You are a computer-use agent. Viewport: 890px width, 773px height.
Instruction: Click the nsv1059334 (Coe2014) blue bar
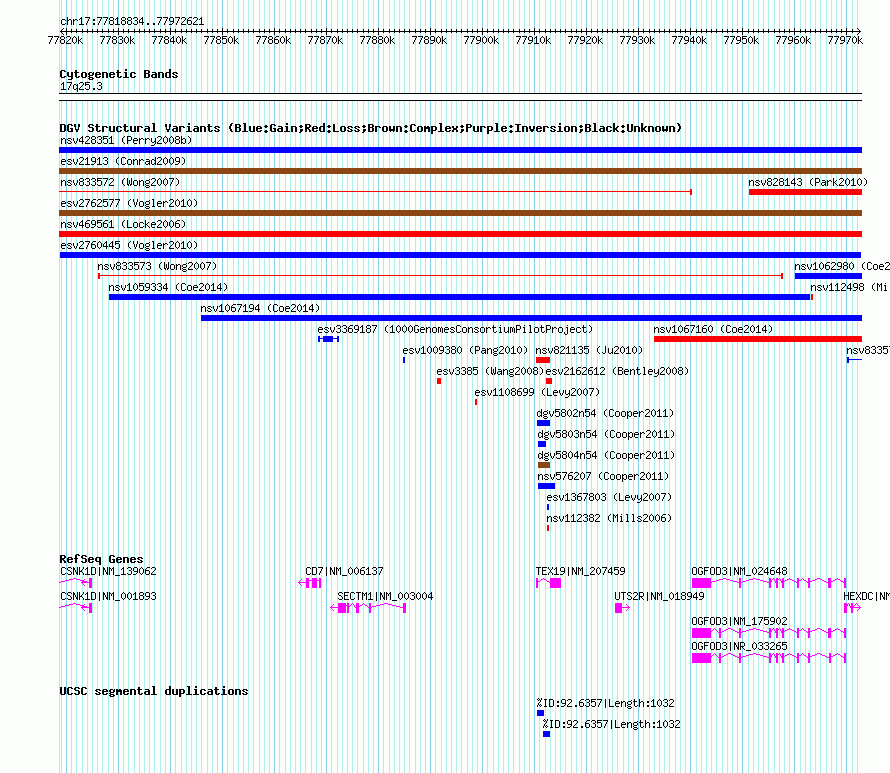pos(459,297)
